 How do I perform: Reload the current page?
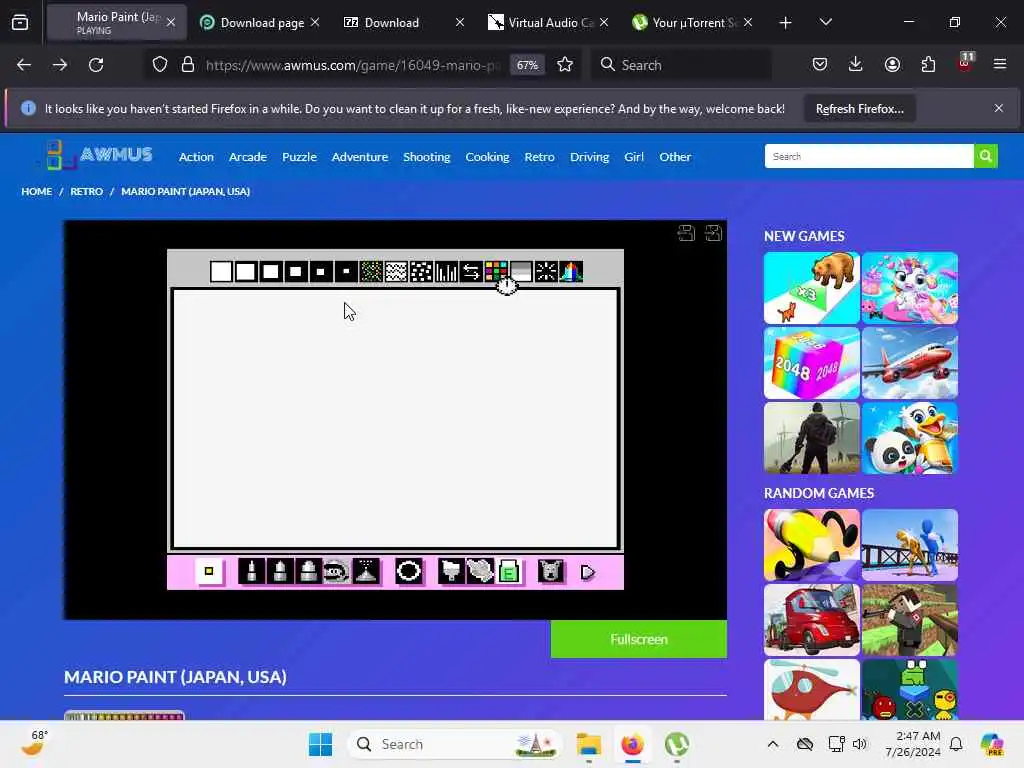click(x=96, y=65)
